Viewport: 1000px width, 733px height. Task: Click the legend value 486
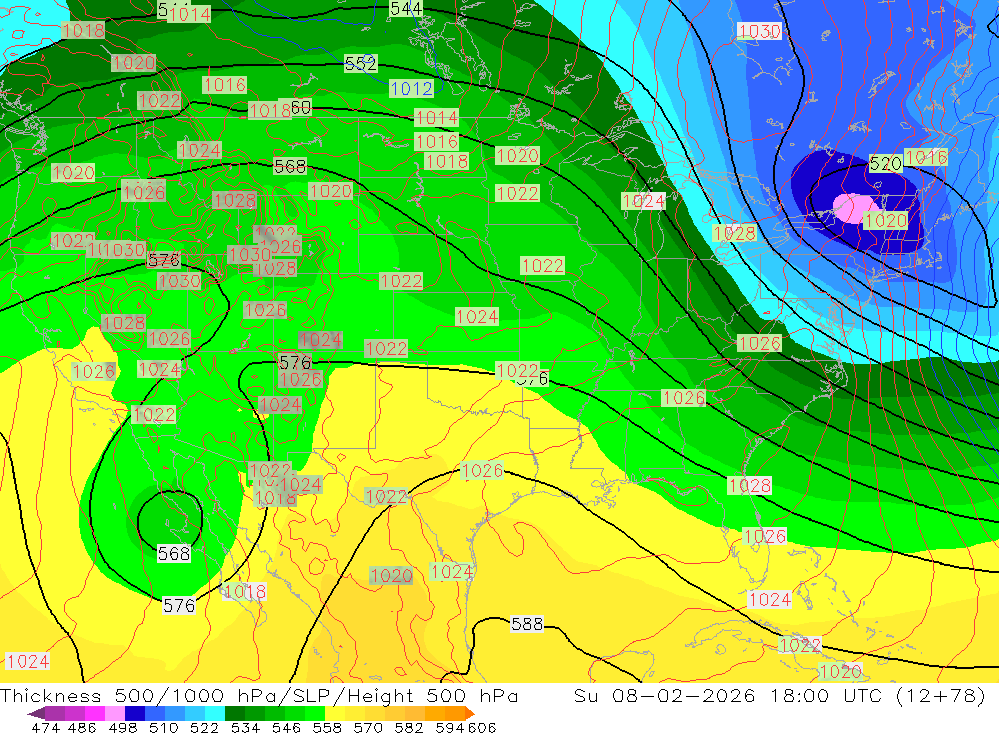click(x=82, y=727)
